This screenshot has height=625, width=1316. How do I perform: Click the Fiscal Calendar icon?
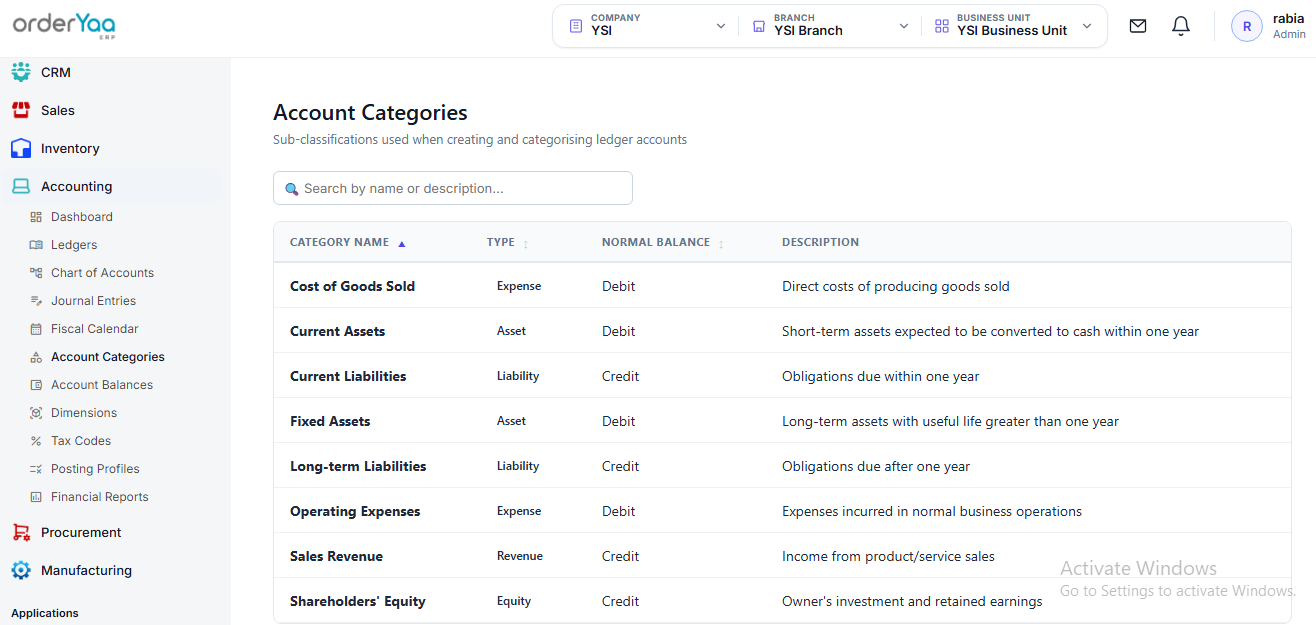click(36, 329)
